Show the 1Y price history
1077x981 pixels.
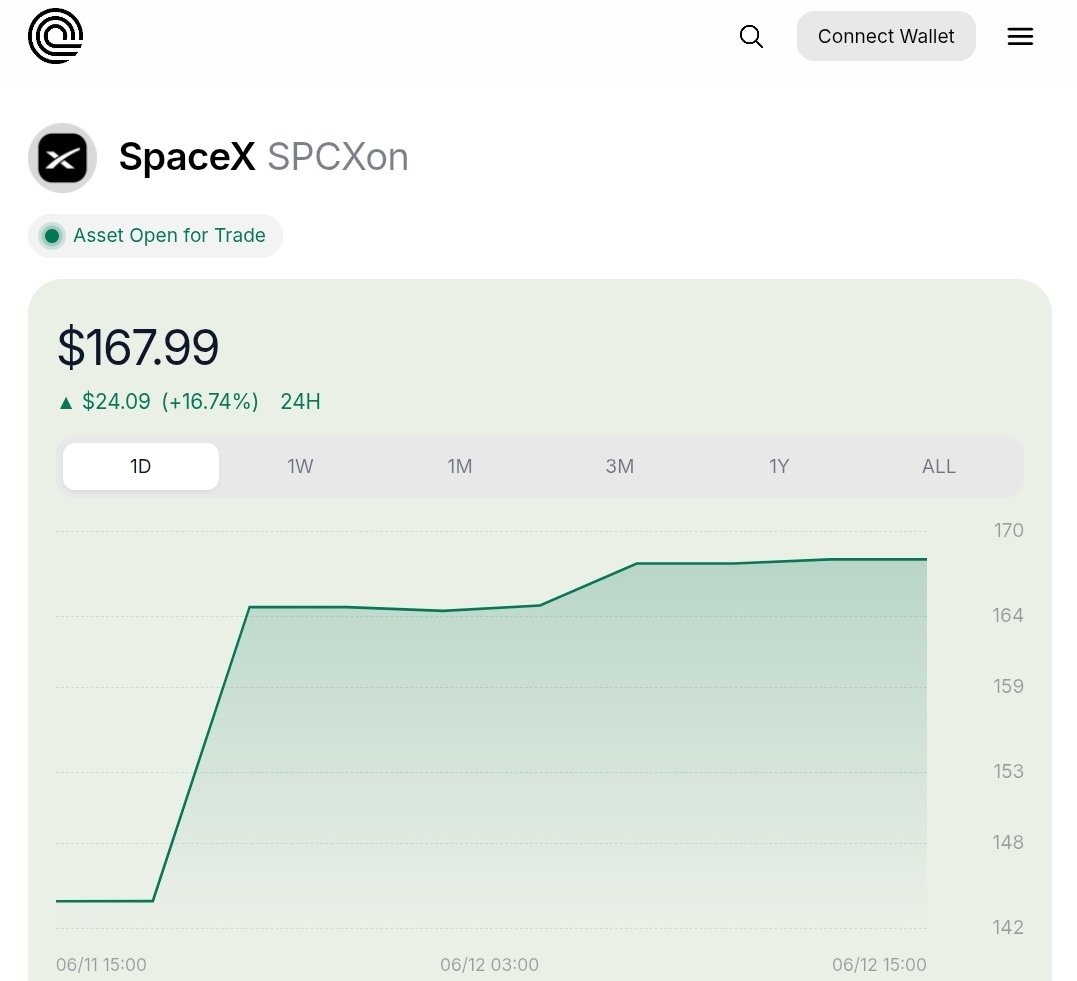pos(779,466)
